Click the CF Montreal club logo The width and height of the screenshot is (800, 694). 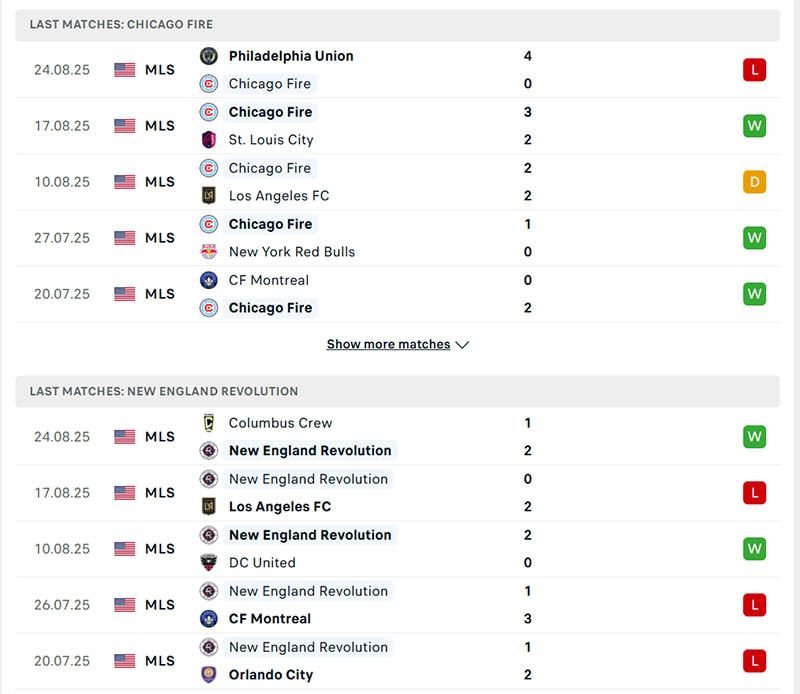209,280
